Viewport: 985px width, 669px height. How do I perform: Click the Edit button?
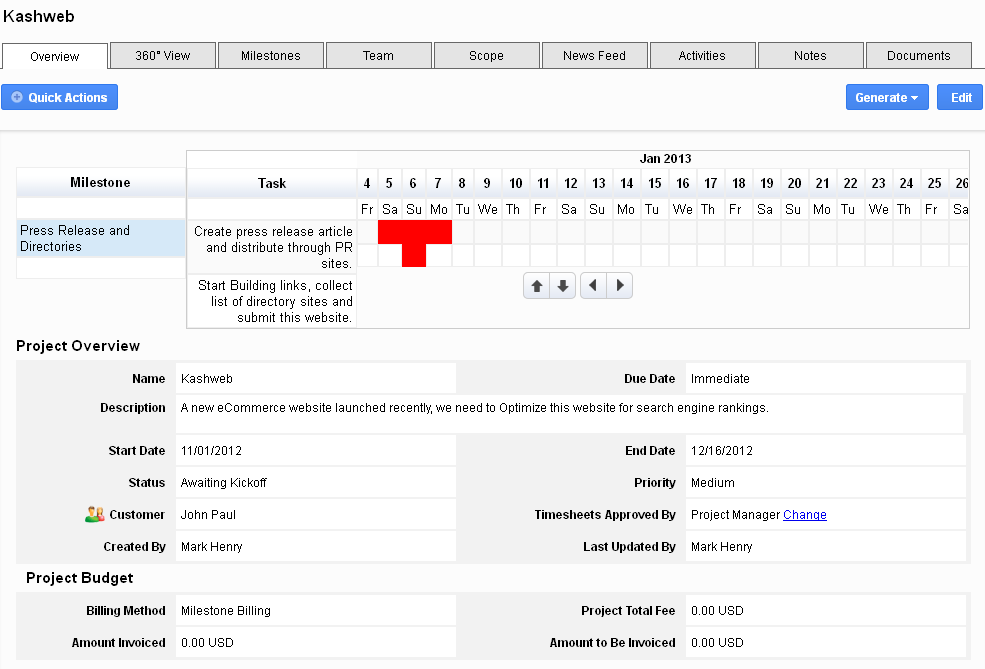click(x=960, y=97)
